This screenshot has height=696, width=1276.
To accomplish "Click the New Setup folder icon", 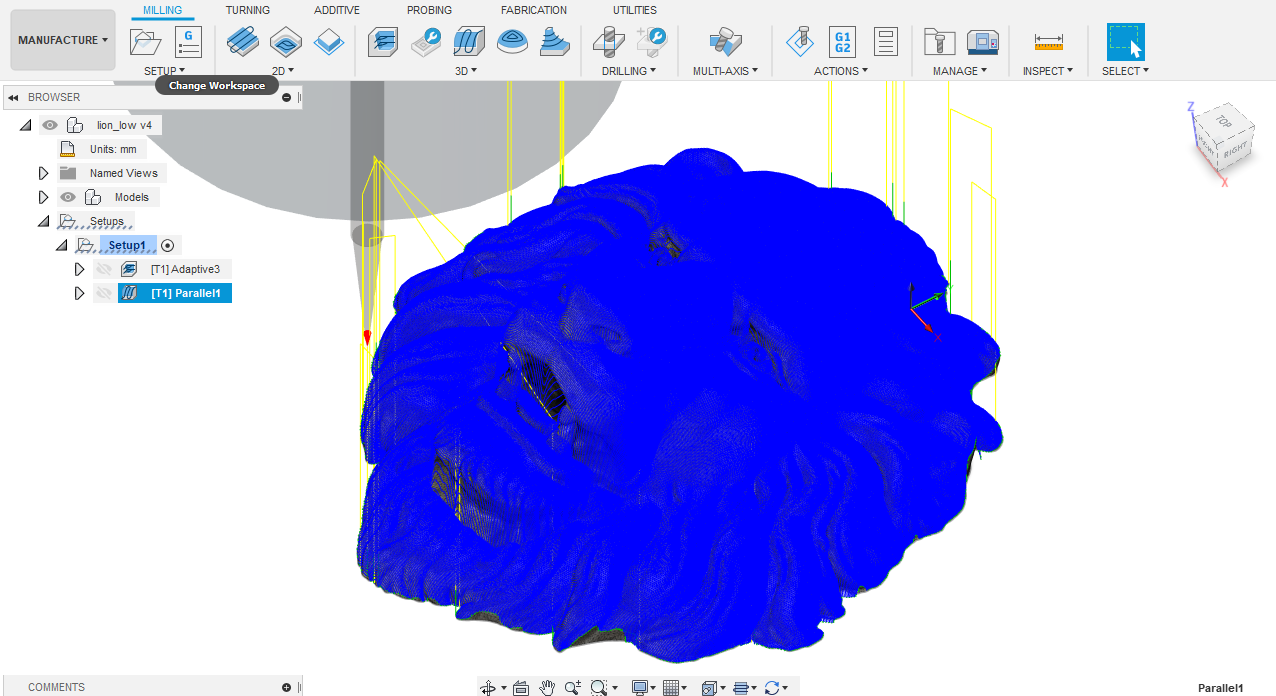I will point(146,42).
